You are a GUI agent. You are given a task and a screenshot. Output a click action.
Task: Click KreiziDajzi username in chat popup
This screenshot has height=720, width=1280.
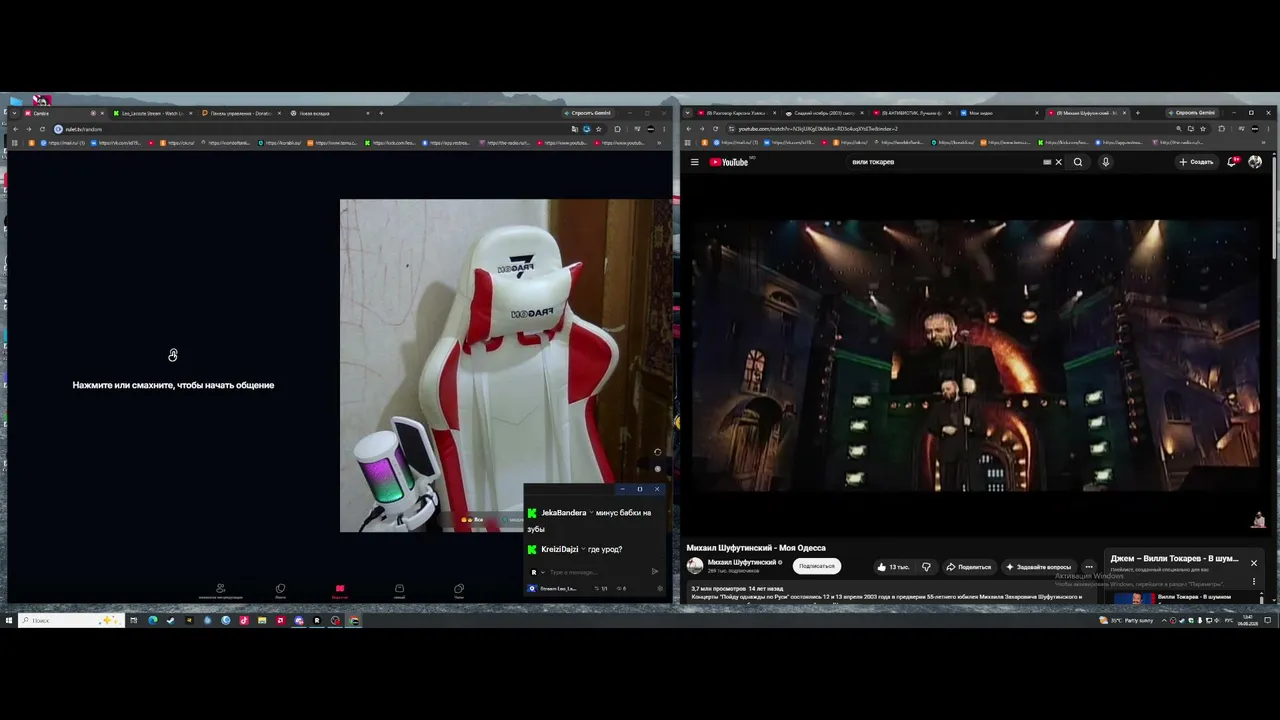(x=560, y=549)
